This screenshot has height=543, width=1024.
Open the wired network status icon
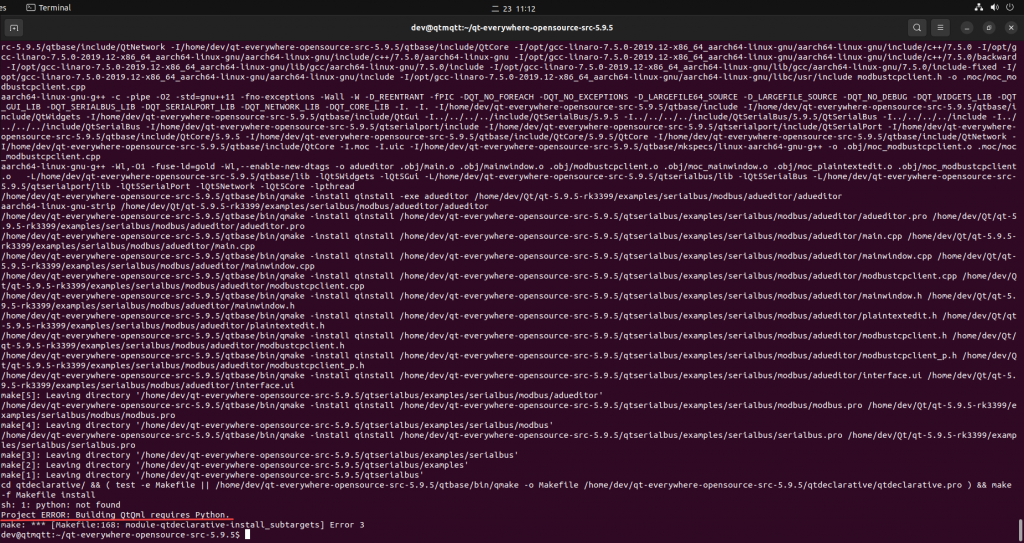tap(978, 8)
